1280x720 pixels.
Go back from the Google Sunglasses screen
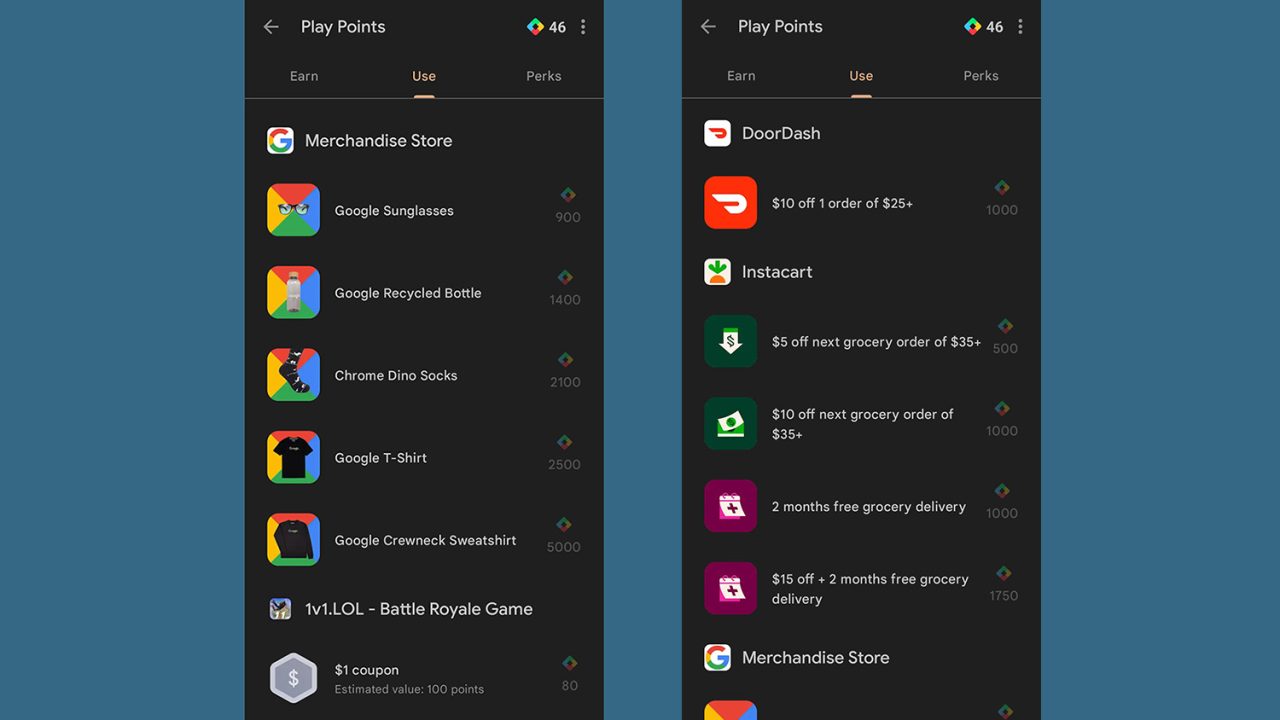(x=271, y=27)
